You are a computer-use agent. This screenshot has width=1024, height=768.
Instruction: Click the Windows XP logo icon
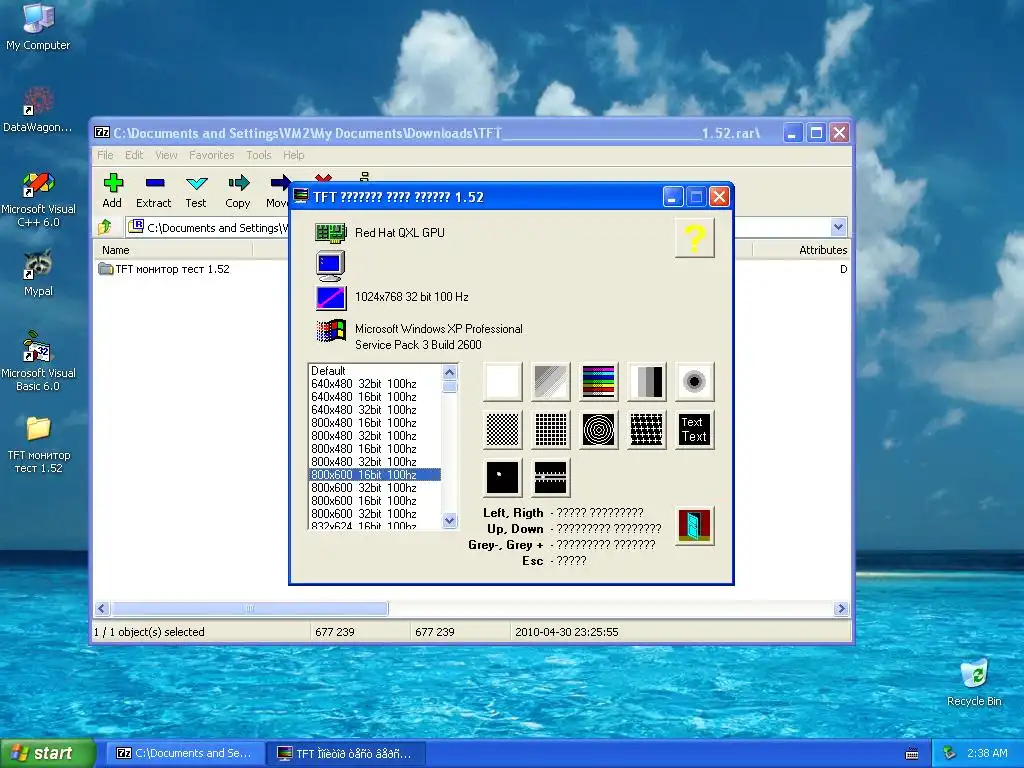tap(330, 331)
